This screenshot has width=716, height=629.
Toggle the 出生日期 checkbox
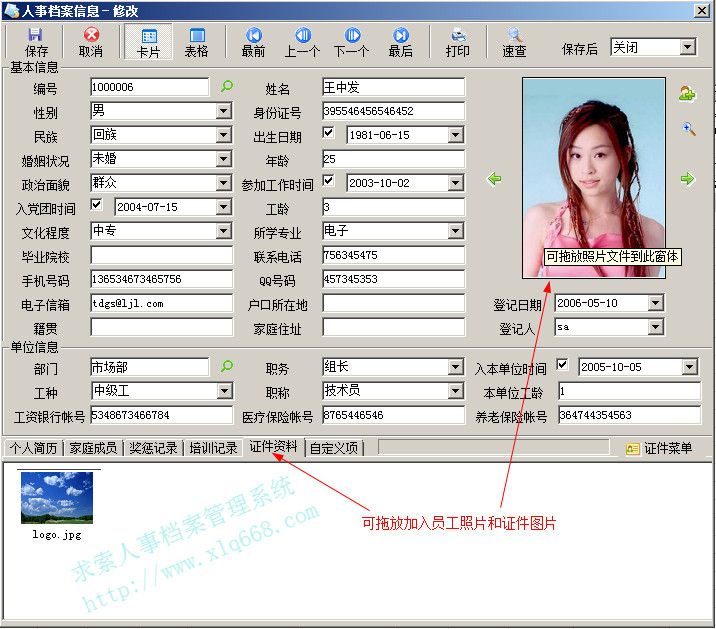coord(329,134)
